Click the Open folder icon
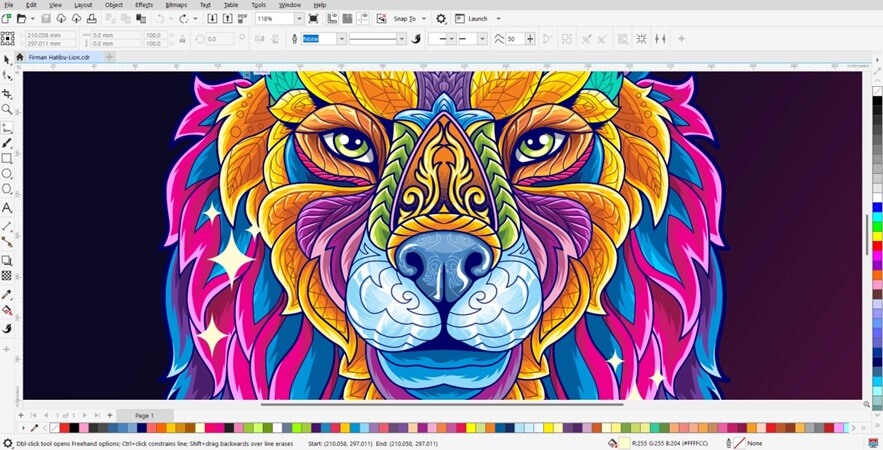The height and width of the screenshot is (450, 883). coord(21,19)
